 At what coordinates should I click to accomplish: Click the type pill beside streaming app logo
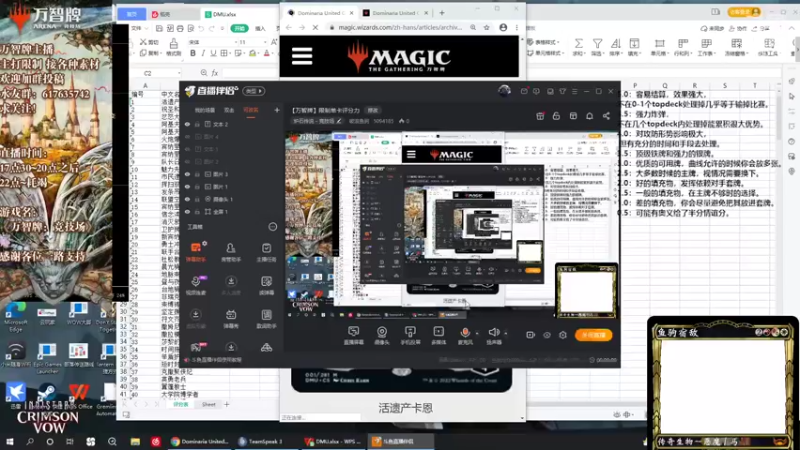coord(254,91)
